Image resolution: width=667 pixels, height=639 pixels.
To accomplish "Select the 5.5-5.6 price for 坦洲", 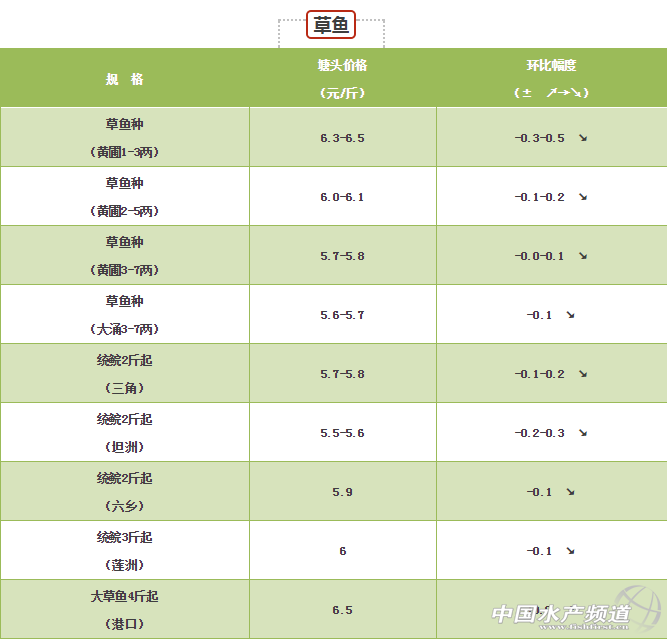I will [x=342, y=433].
